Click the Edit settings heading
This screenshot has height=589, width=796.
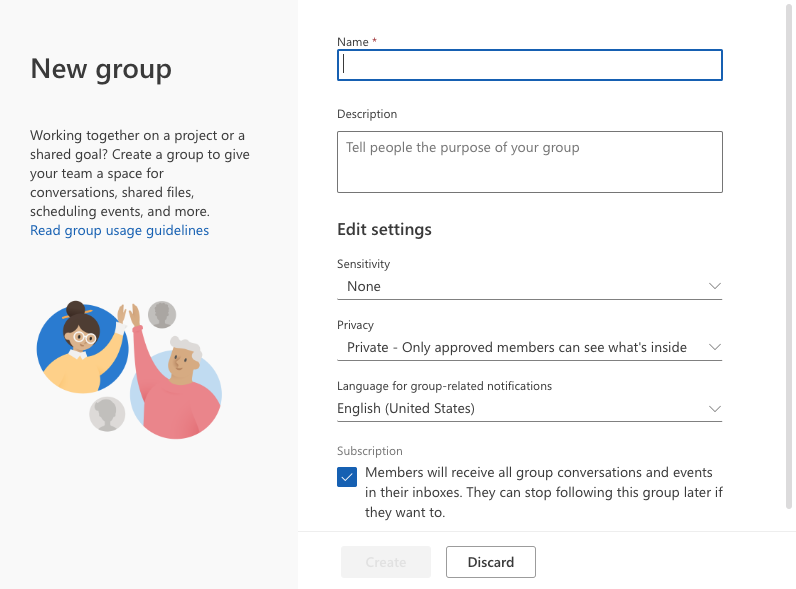(x=384, y=230)
